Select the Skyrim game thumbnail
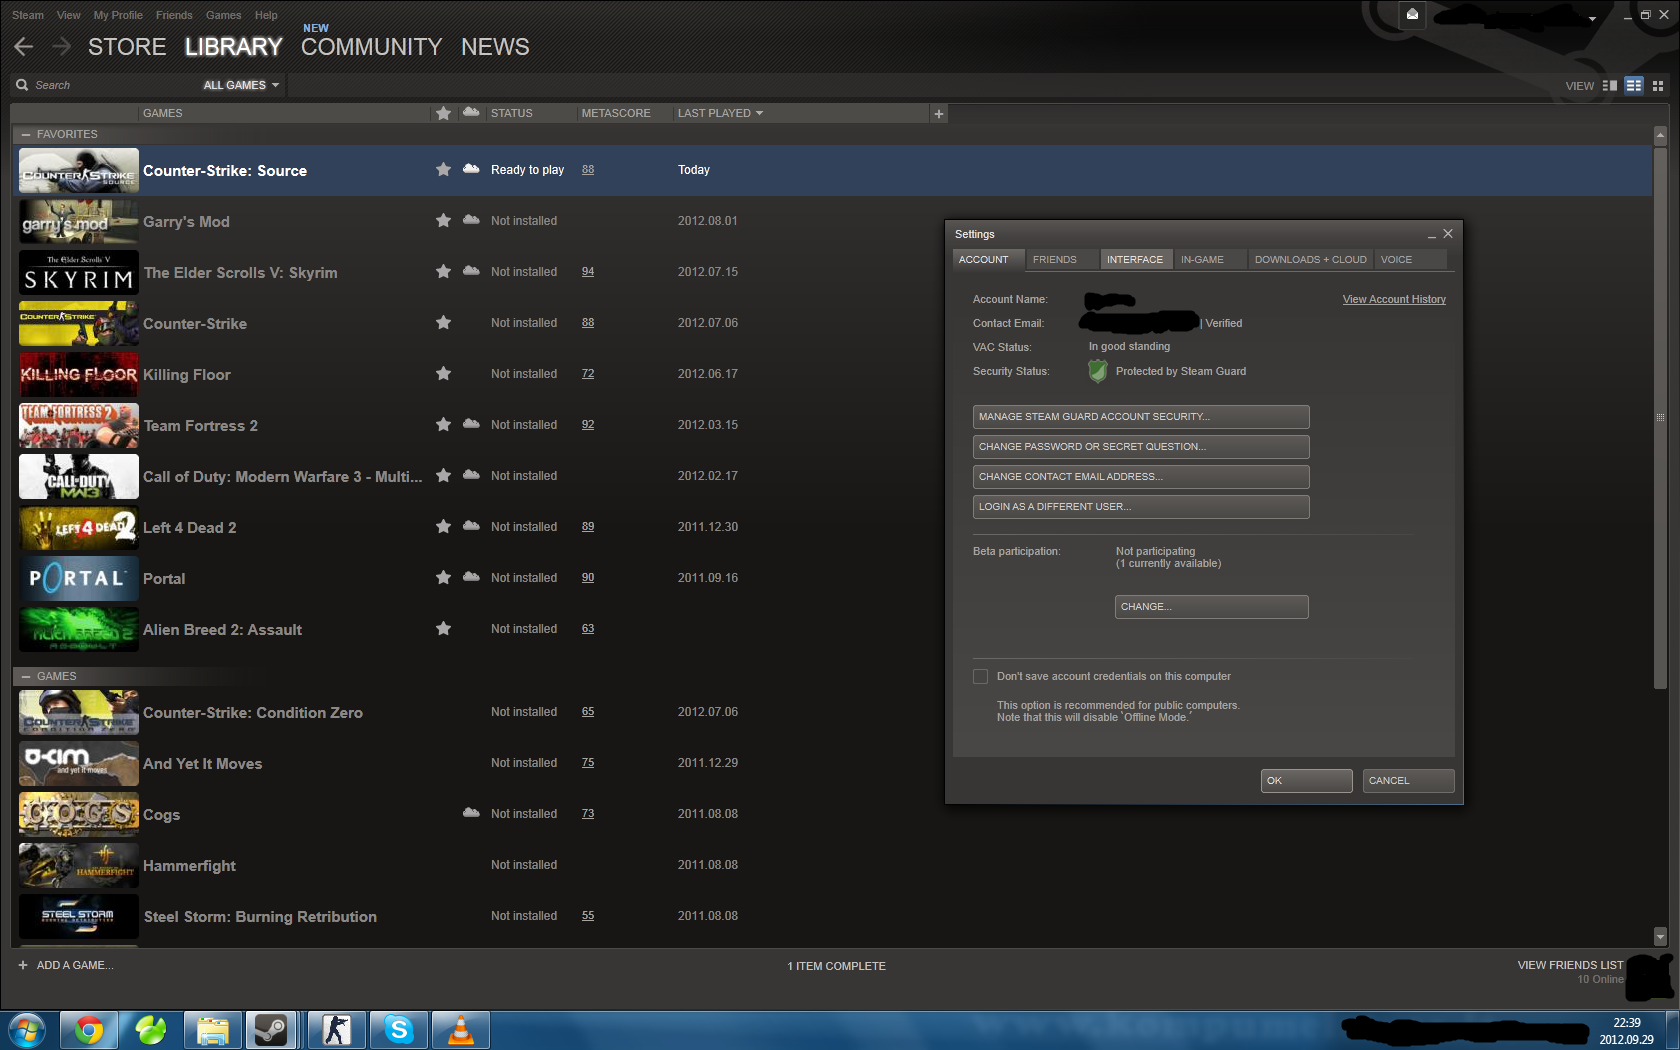Viewport: 1680px width, 1050px height. pyautogui.click(x=79, y=273)
